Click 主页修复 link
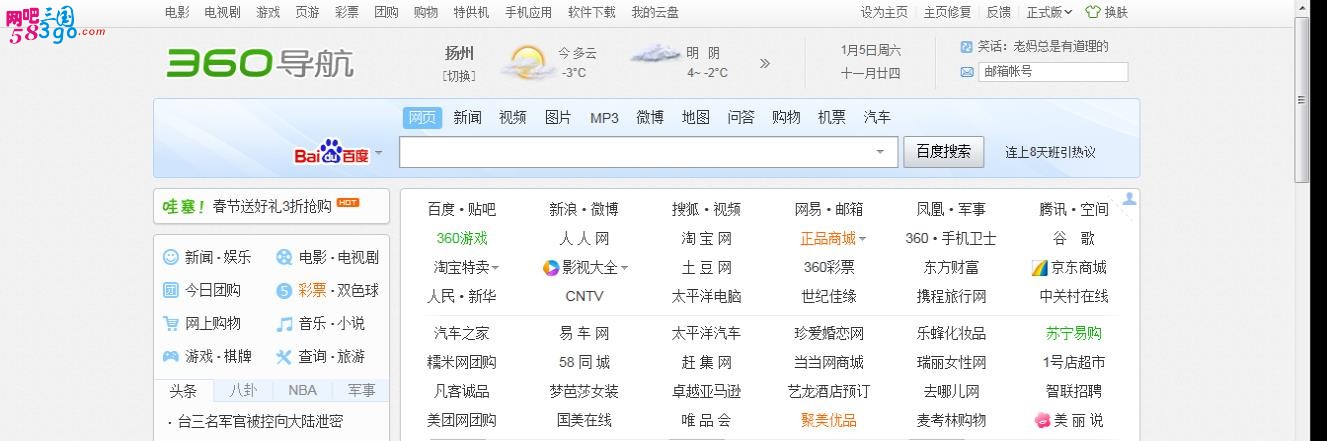Image resolution: width=1327 pixels, height=441 pixels. point(947,12)
